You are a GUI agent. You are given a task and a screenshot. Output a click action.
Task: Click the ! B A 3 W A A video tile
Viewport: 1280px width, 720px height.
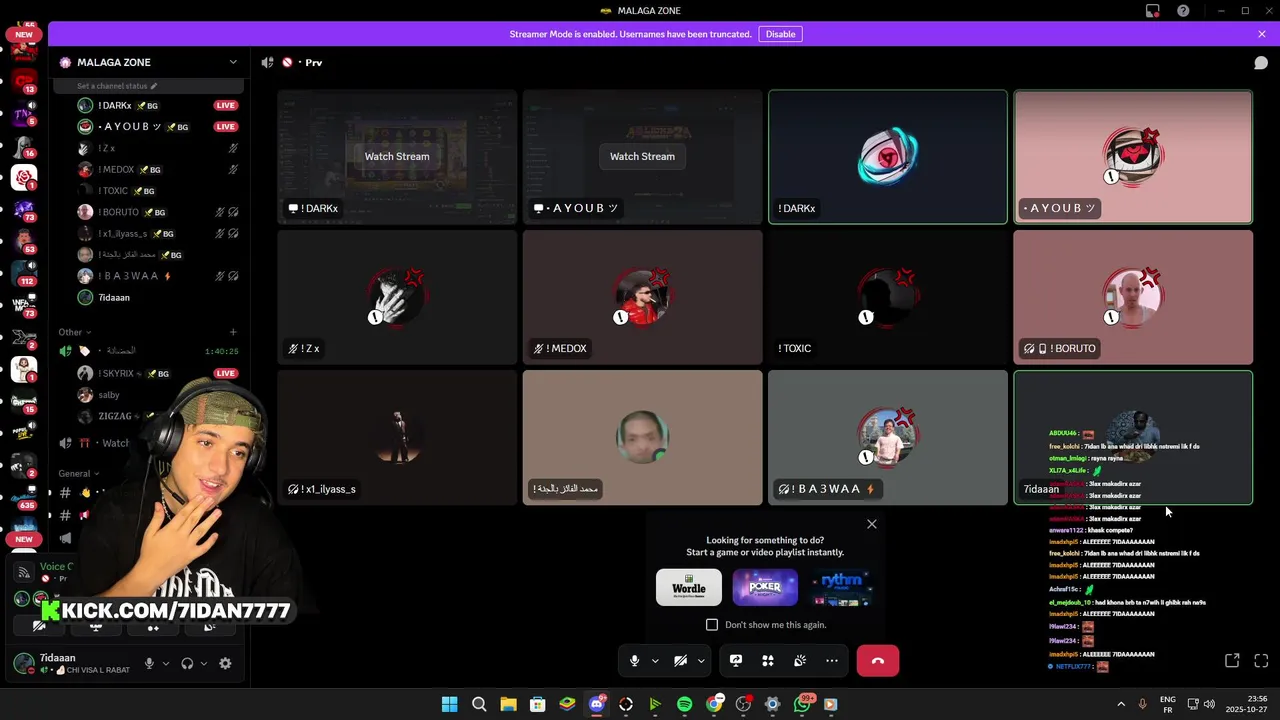click(x=887, y=437)
